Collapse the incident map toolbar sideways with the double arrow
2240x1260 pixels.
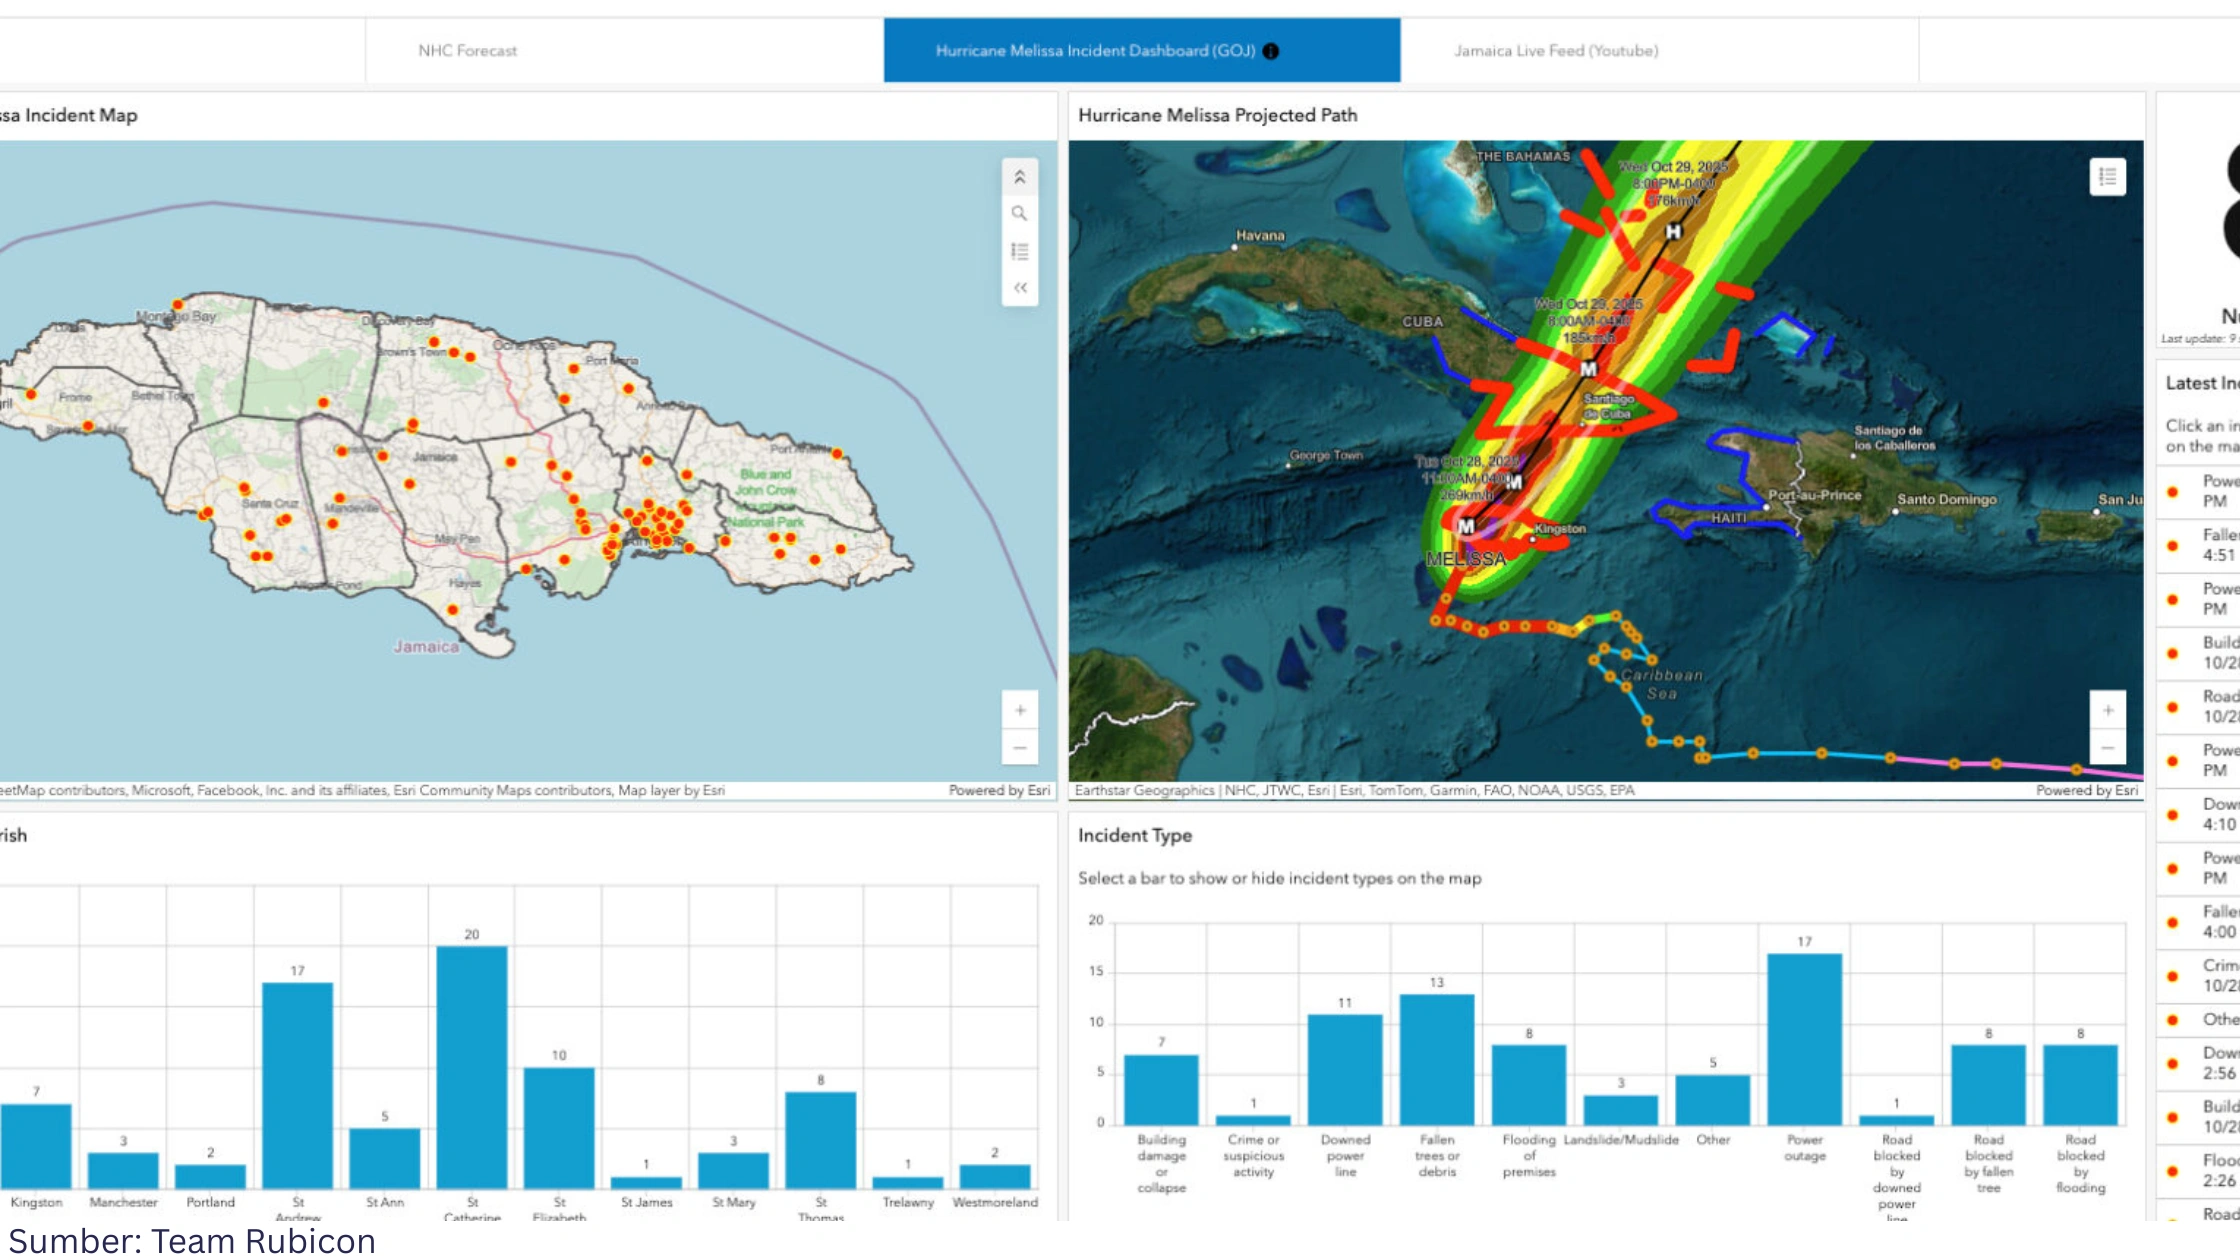[x=1019, y=288]
